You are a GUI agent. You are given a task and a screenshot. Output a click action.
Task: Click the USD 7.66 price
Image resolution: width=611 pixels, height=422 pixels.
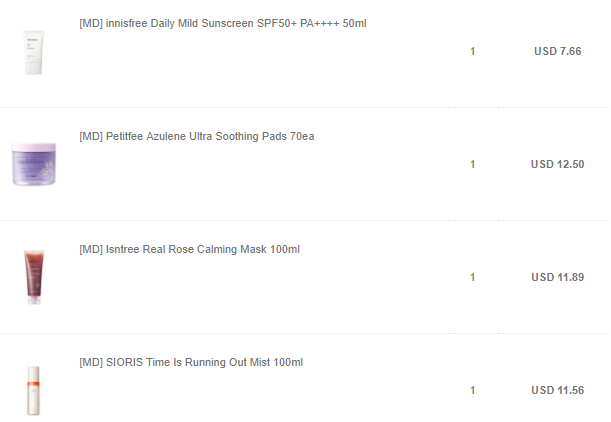pyautogui.click(x=557, y=51)
